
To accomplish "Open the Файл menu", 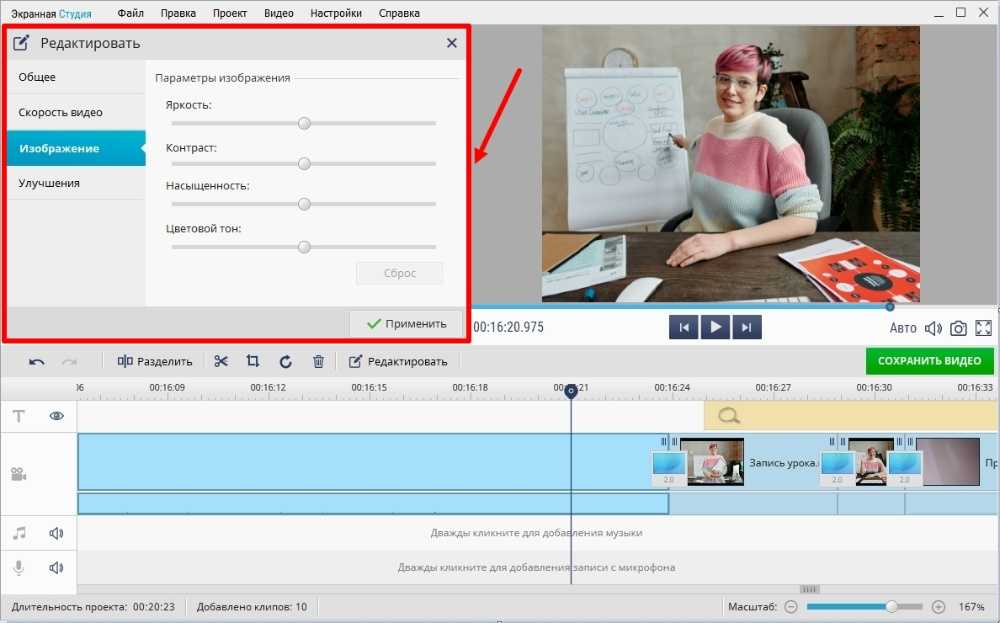I will [130, 13].
